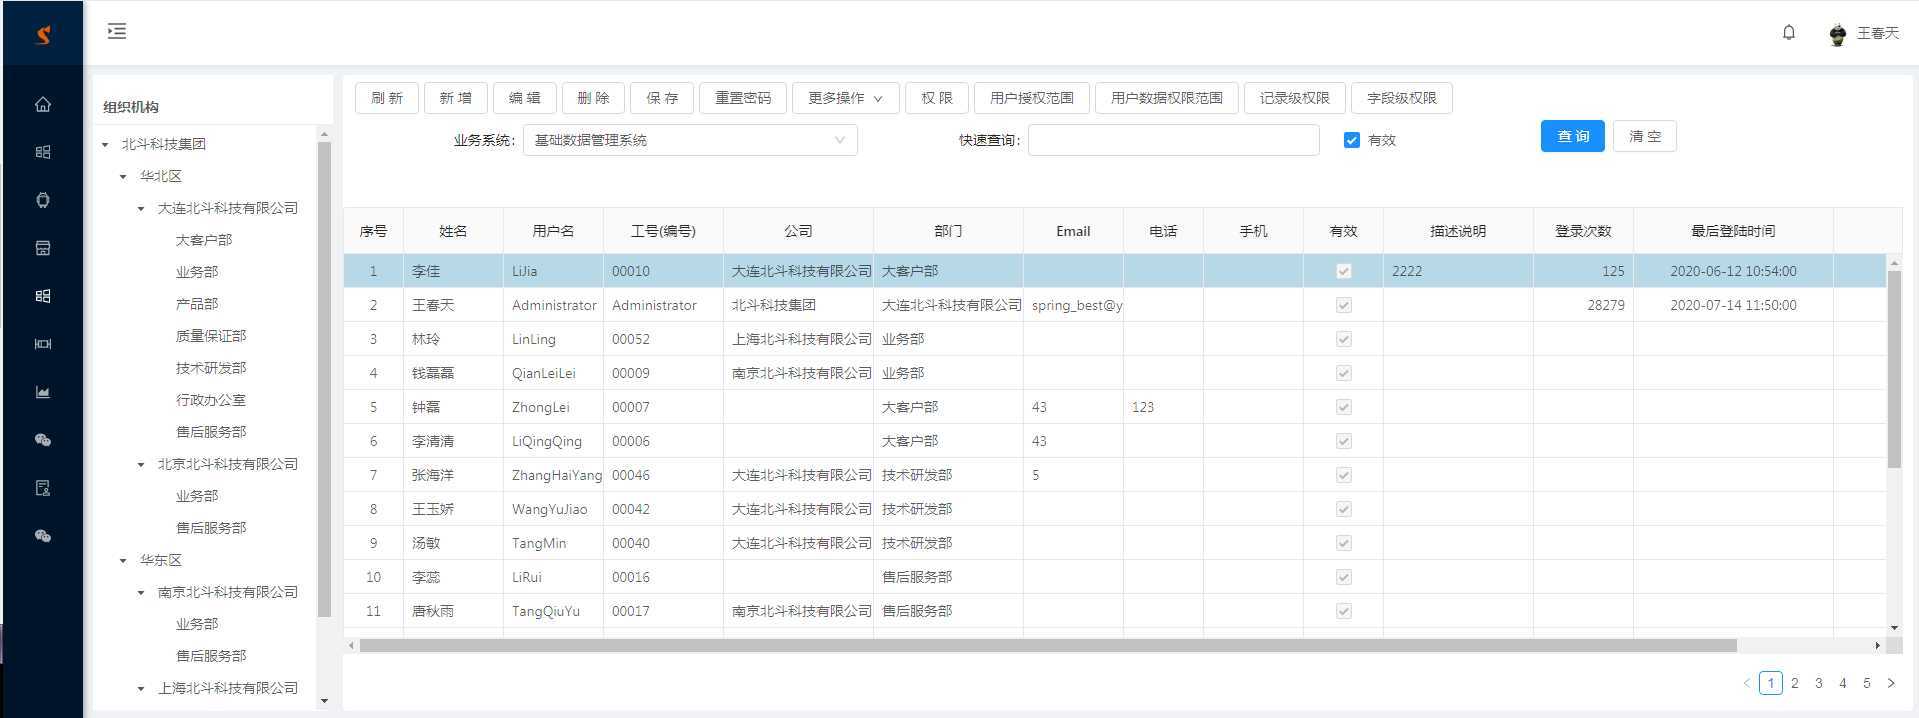Screen dimensions: 1919x718
Task: Toggle the 有效 checkbox in the 李佳 row
Action: (x=1343, y=271)
